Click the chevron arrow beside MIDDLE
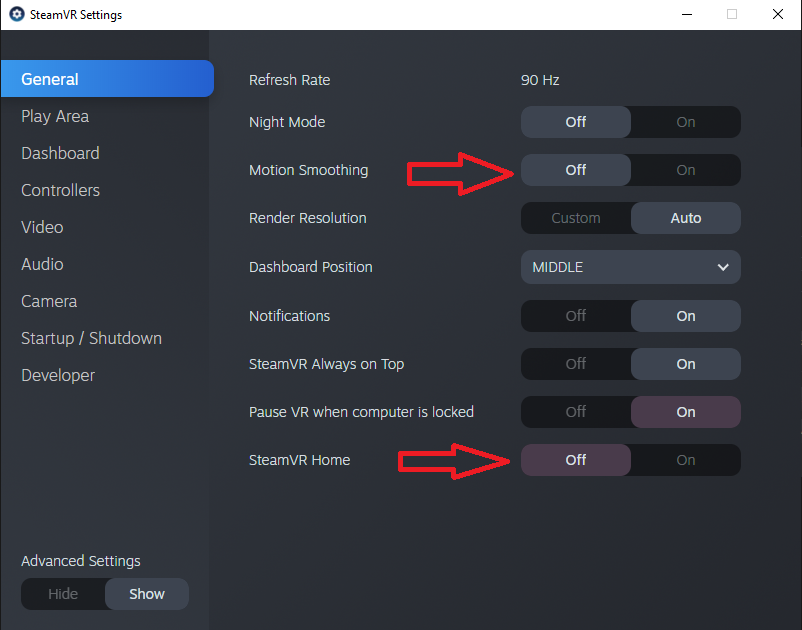 [723, 267]
